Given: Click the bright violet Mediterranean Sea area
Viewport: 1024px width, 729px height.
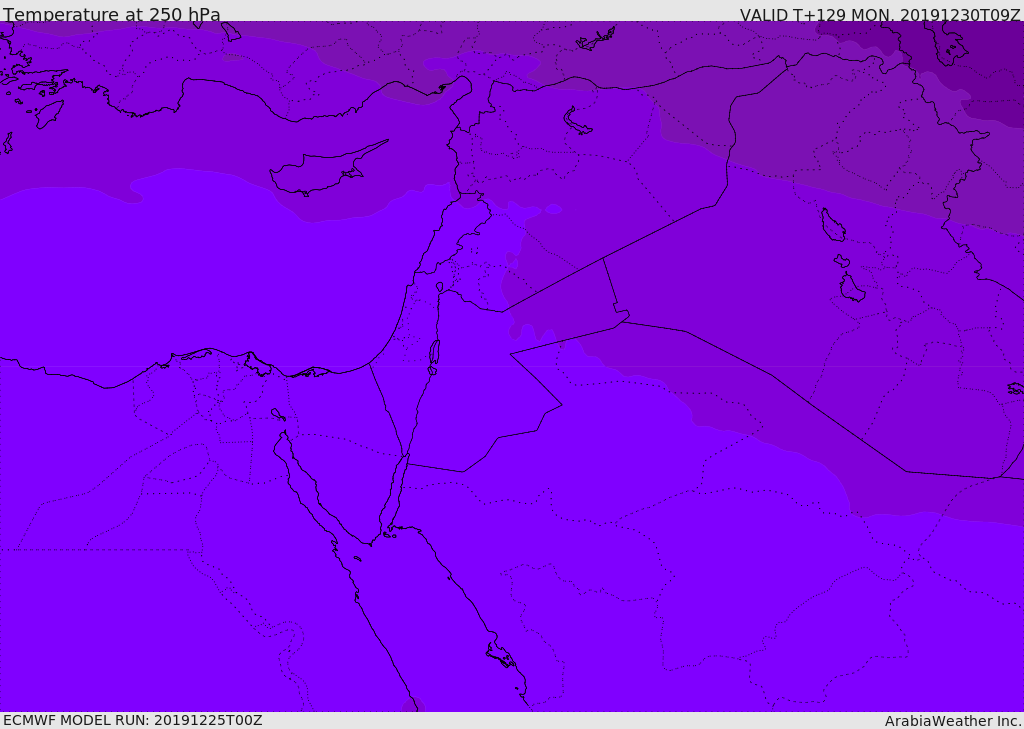Looking at the screenshot, I should tap(196, 274).
